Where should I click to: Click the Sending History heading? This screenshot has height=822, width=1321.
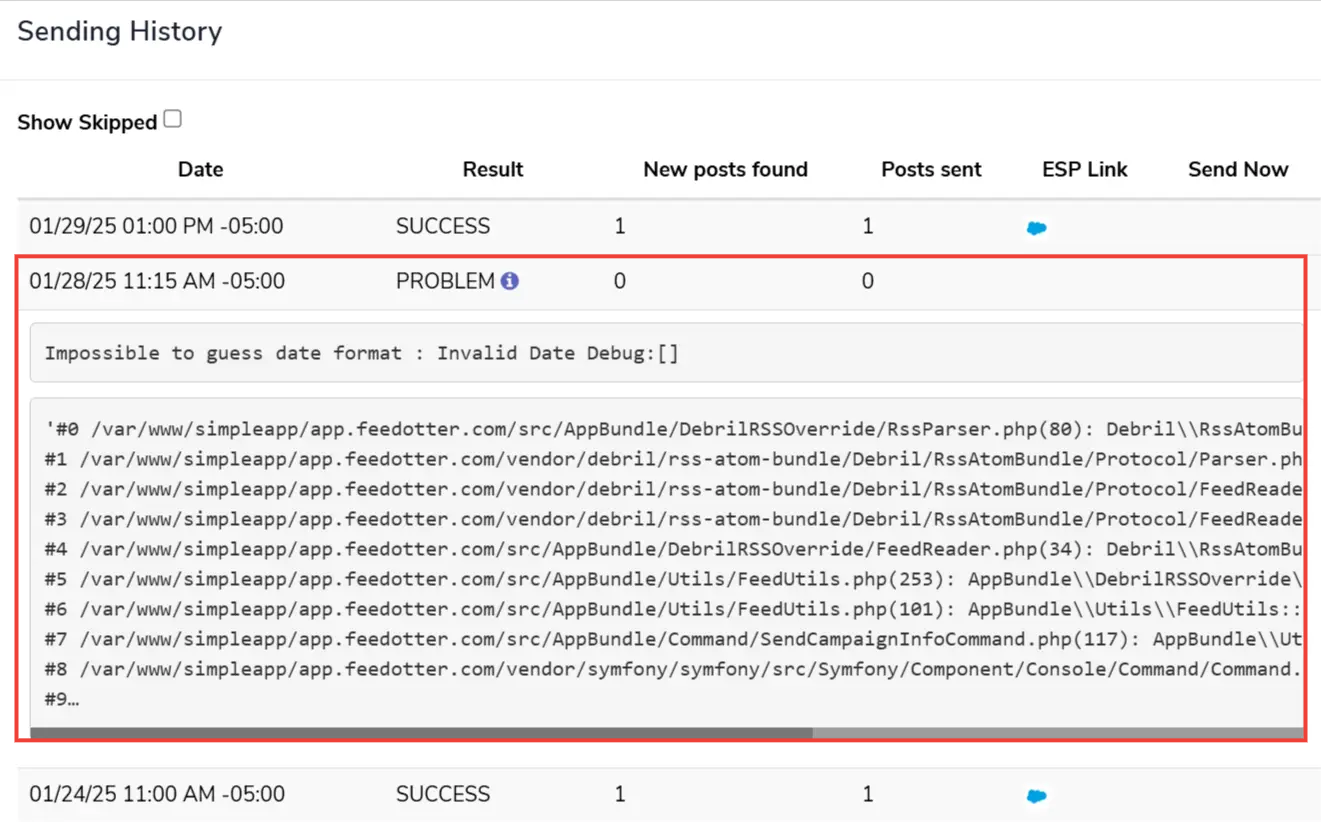coord(120,32)
